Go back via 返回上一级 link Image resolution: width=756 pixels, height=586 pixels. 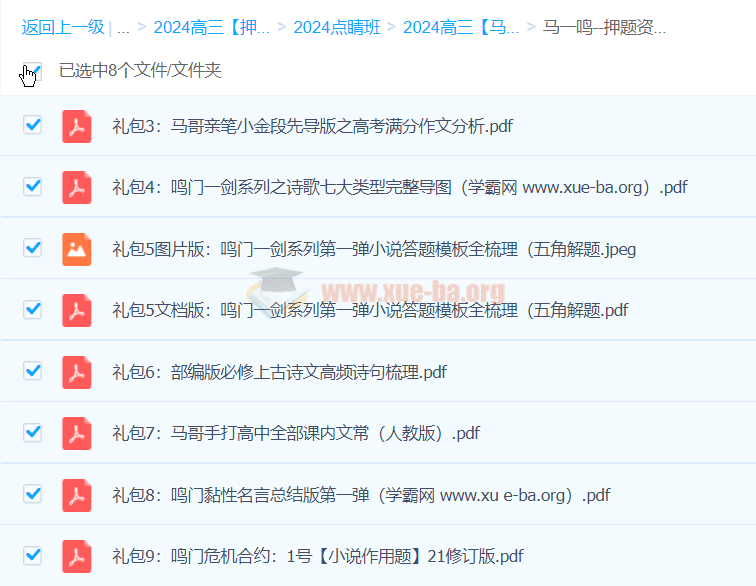coord(62,27)
